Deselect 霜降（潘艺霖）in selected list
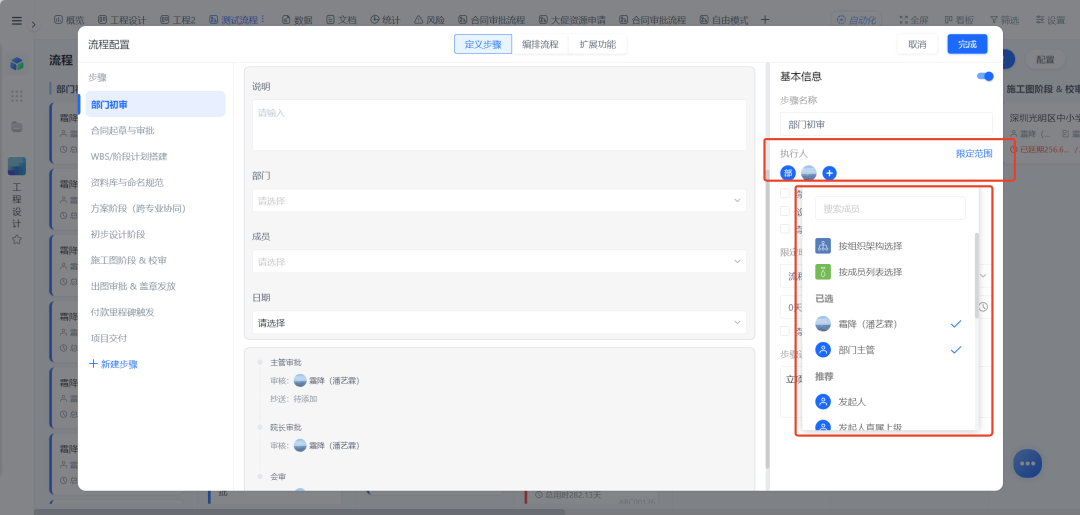This screenshot has width=1080, height=515. click(955, 324)
